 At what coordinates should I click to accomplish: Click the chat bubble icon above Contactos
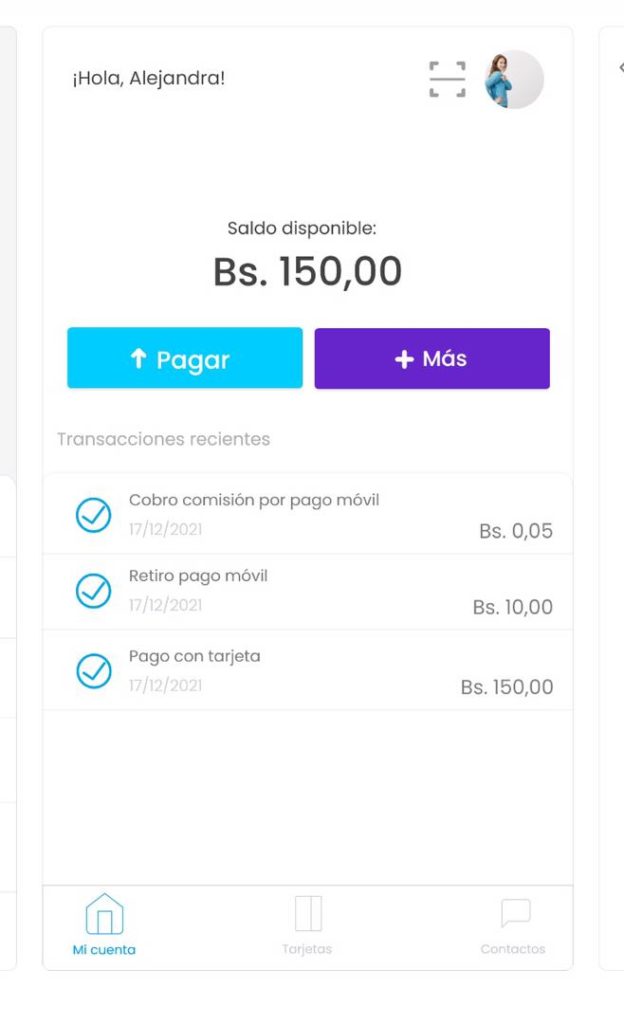pos(514,914)
